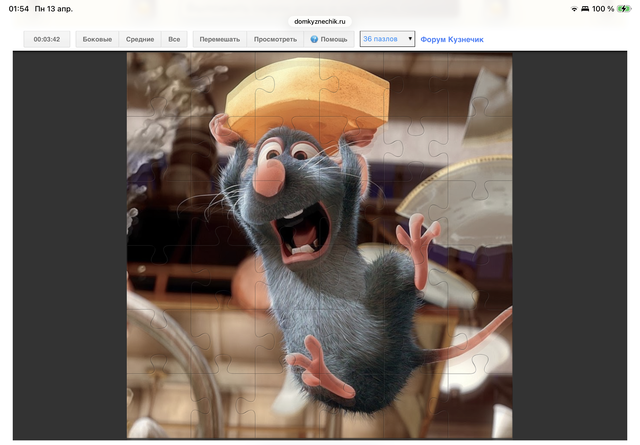
Task: Click the rat's pink nose piece
Action: click(268, 181)
